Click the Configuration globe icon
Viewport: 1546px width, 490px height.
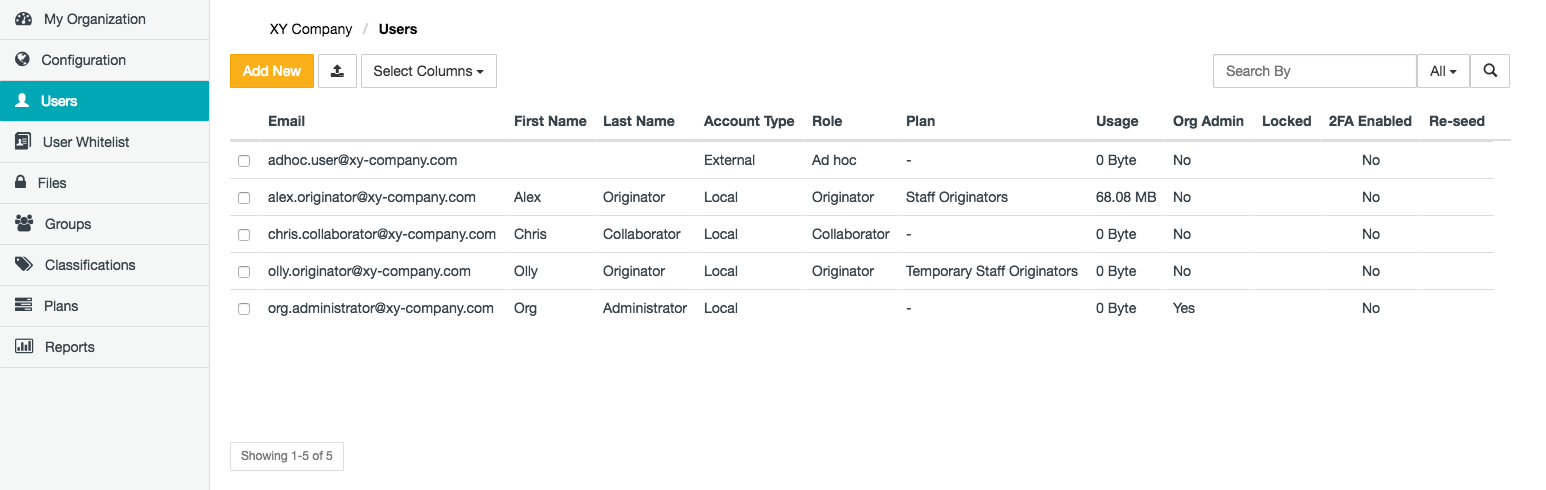(x=22, y=60)
